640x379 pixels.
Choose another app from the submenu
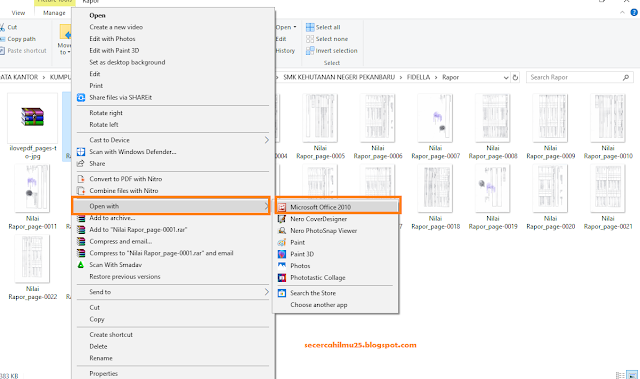pyautogui.click(x=318, y=305)
